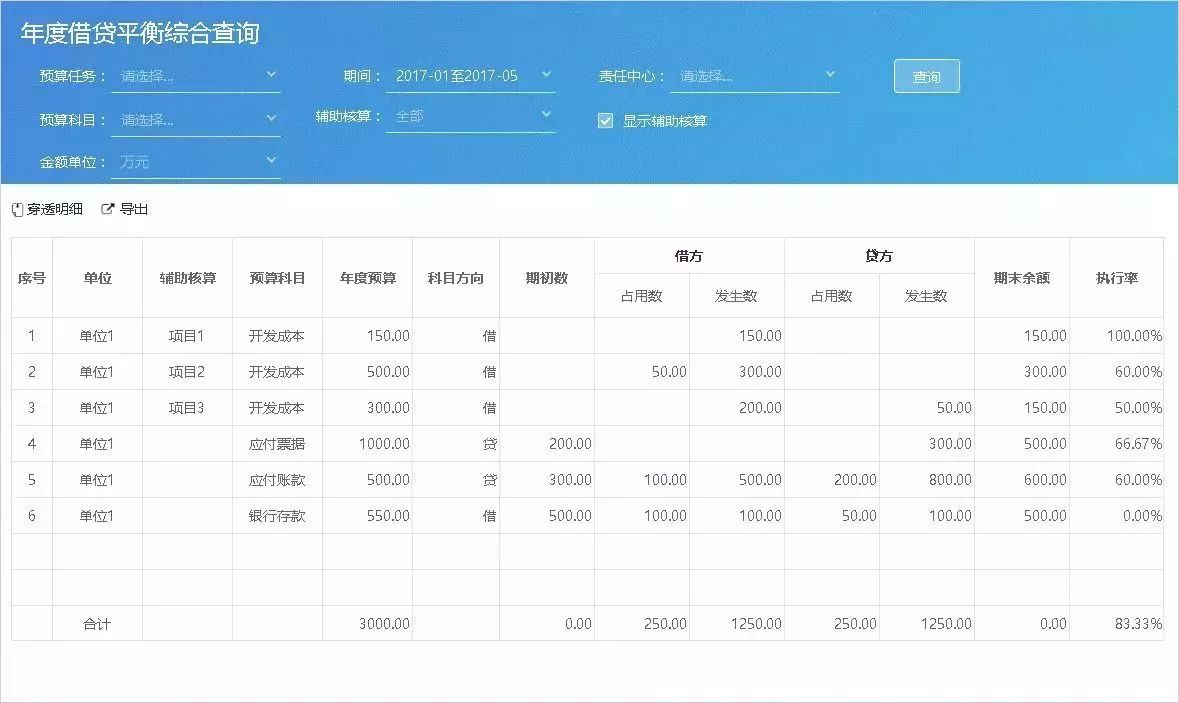The width and height of the screenshot is (1179, 703).
Task: Click the 年度预算 column header
Action: point(367,278)
